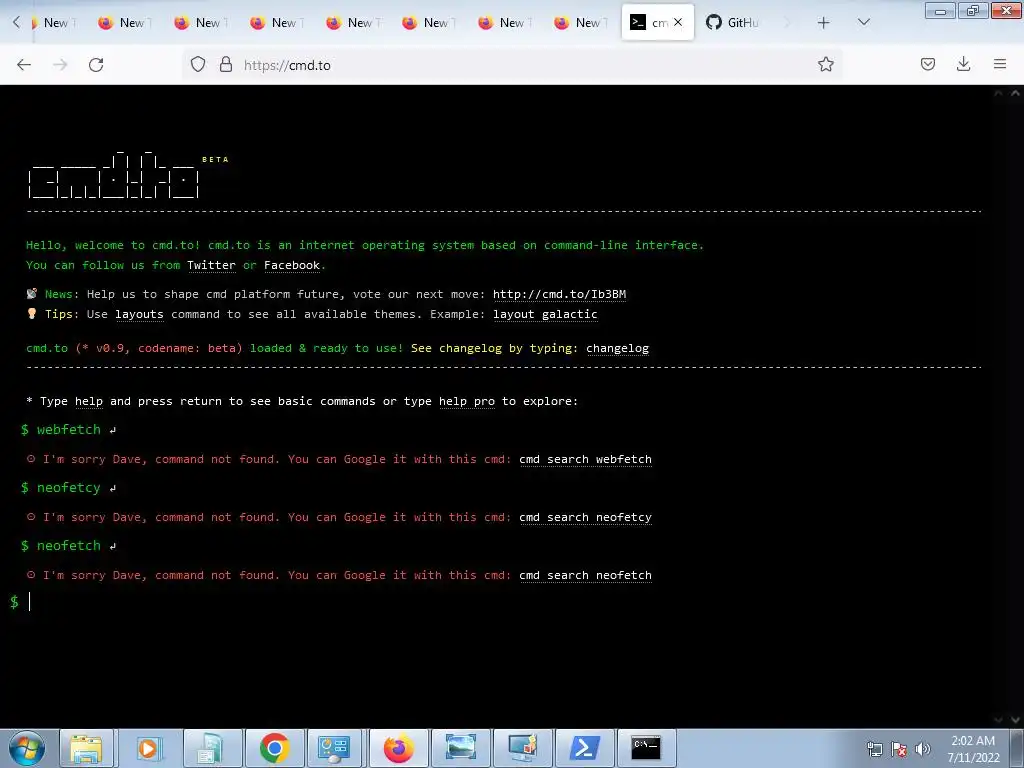Switch to the GitHub tab

tap(732, 23)
